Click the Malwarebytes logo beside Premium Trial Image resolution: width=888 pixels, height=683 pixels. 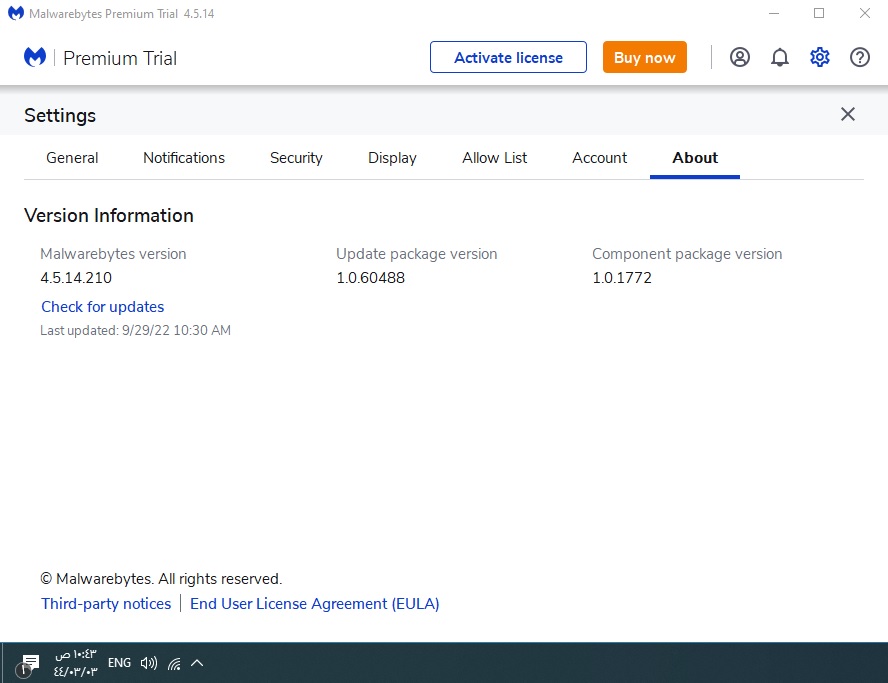(x=35, y=57)
